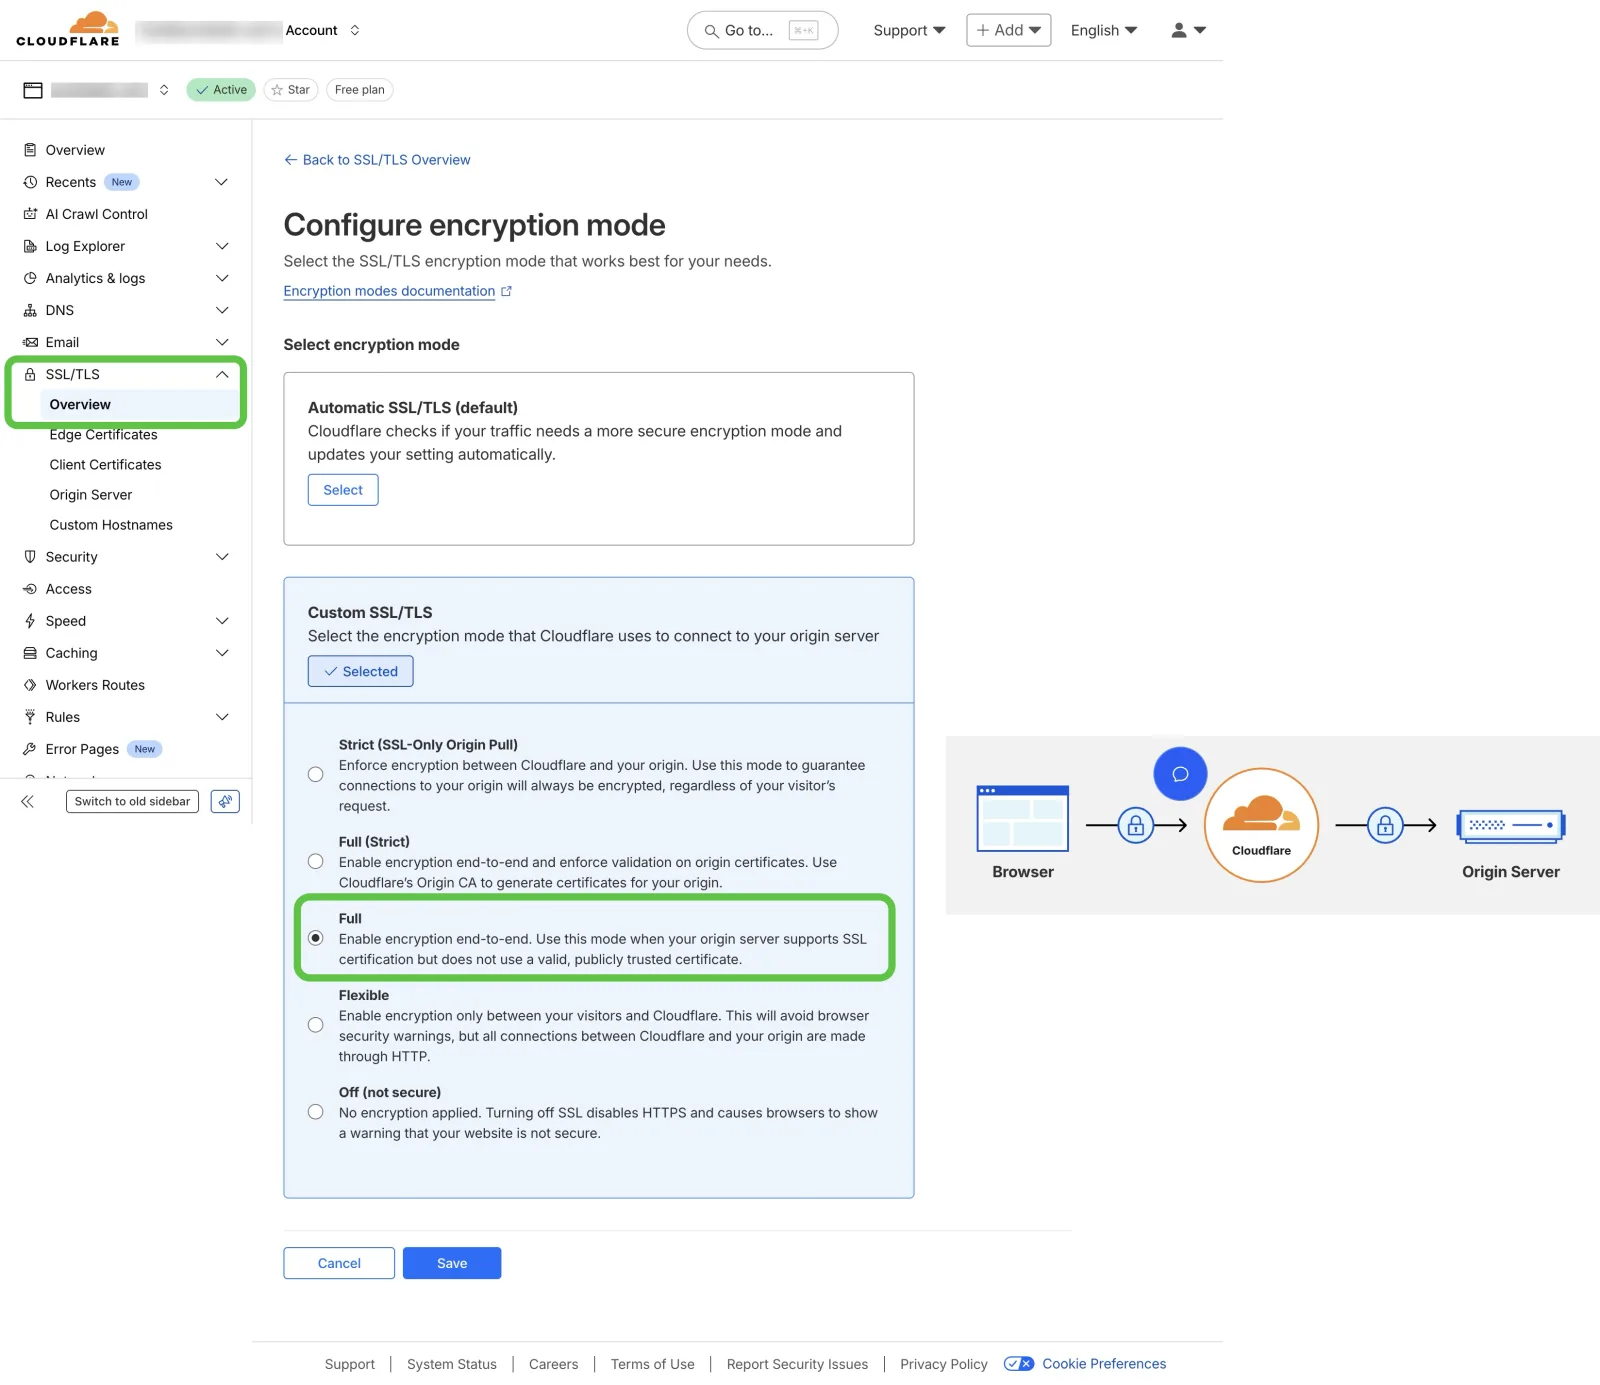Collapse sidebar with double chevron icon
The height and width of the screenshot is (1385, 1600).
coord(27,801)
